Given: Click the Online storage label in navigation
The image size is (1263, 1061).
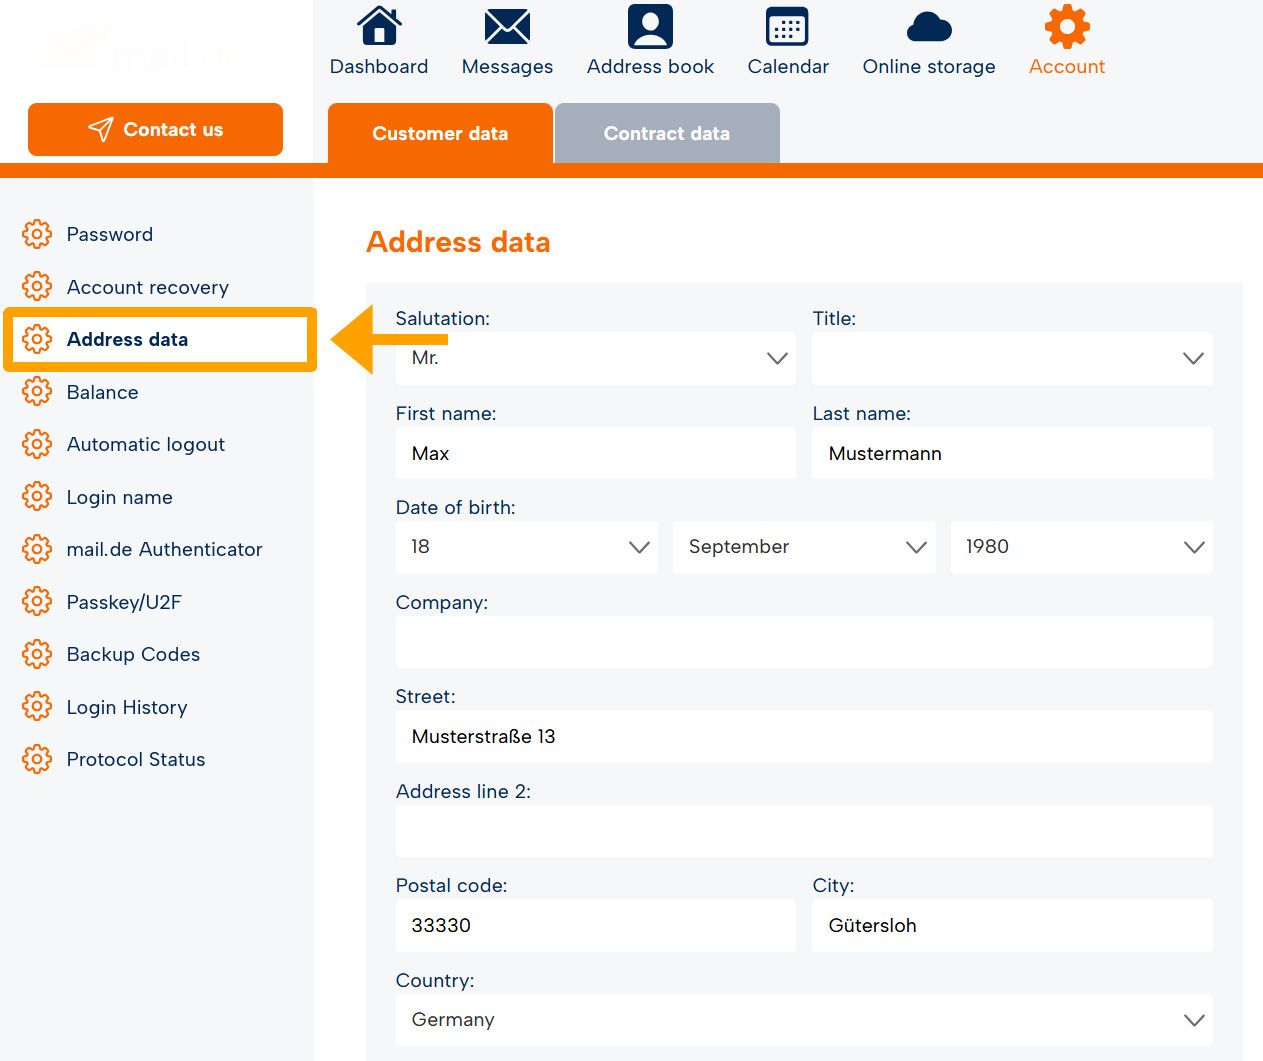Looking at the screenshot, I should (x=929, y=67).
